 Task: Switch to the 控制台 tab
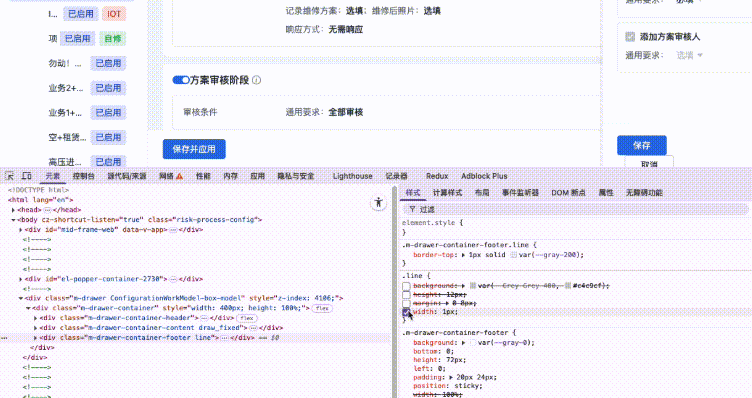tap(83, 176)
